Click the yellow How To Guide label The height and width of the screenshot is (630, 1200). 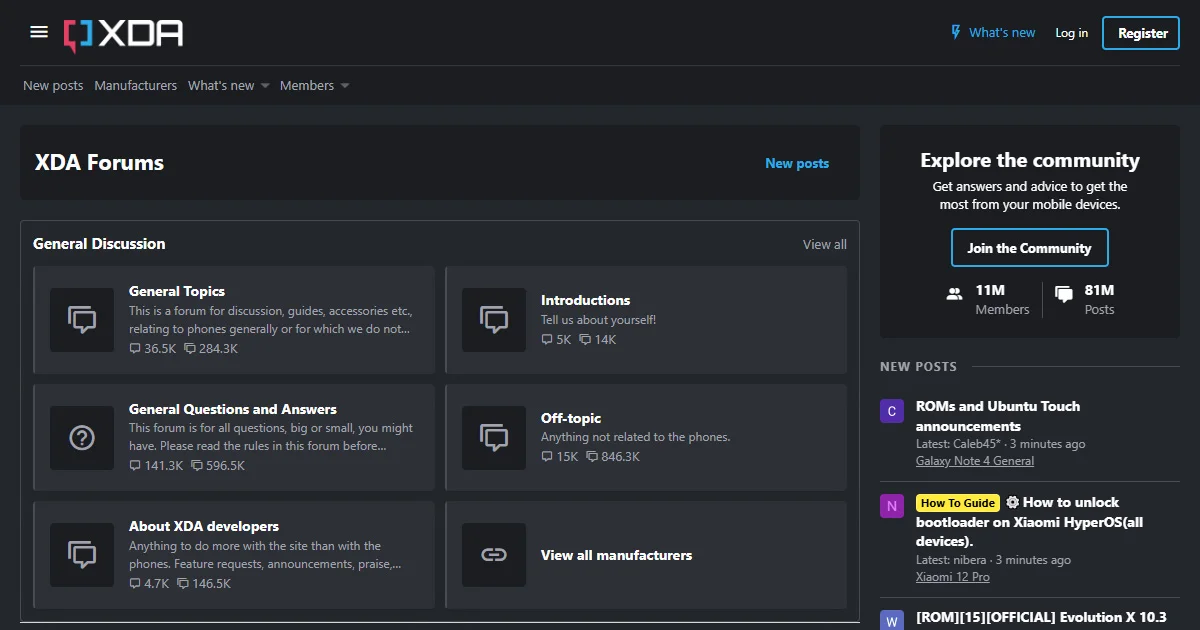957,503
